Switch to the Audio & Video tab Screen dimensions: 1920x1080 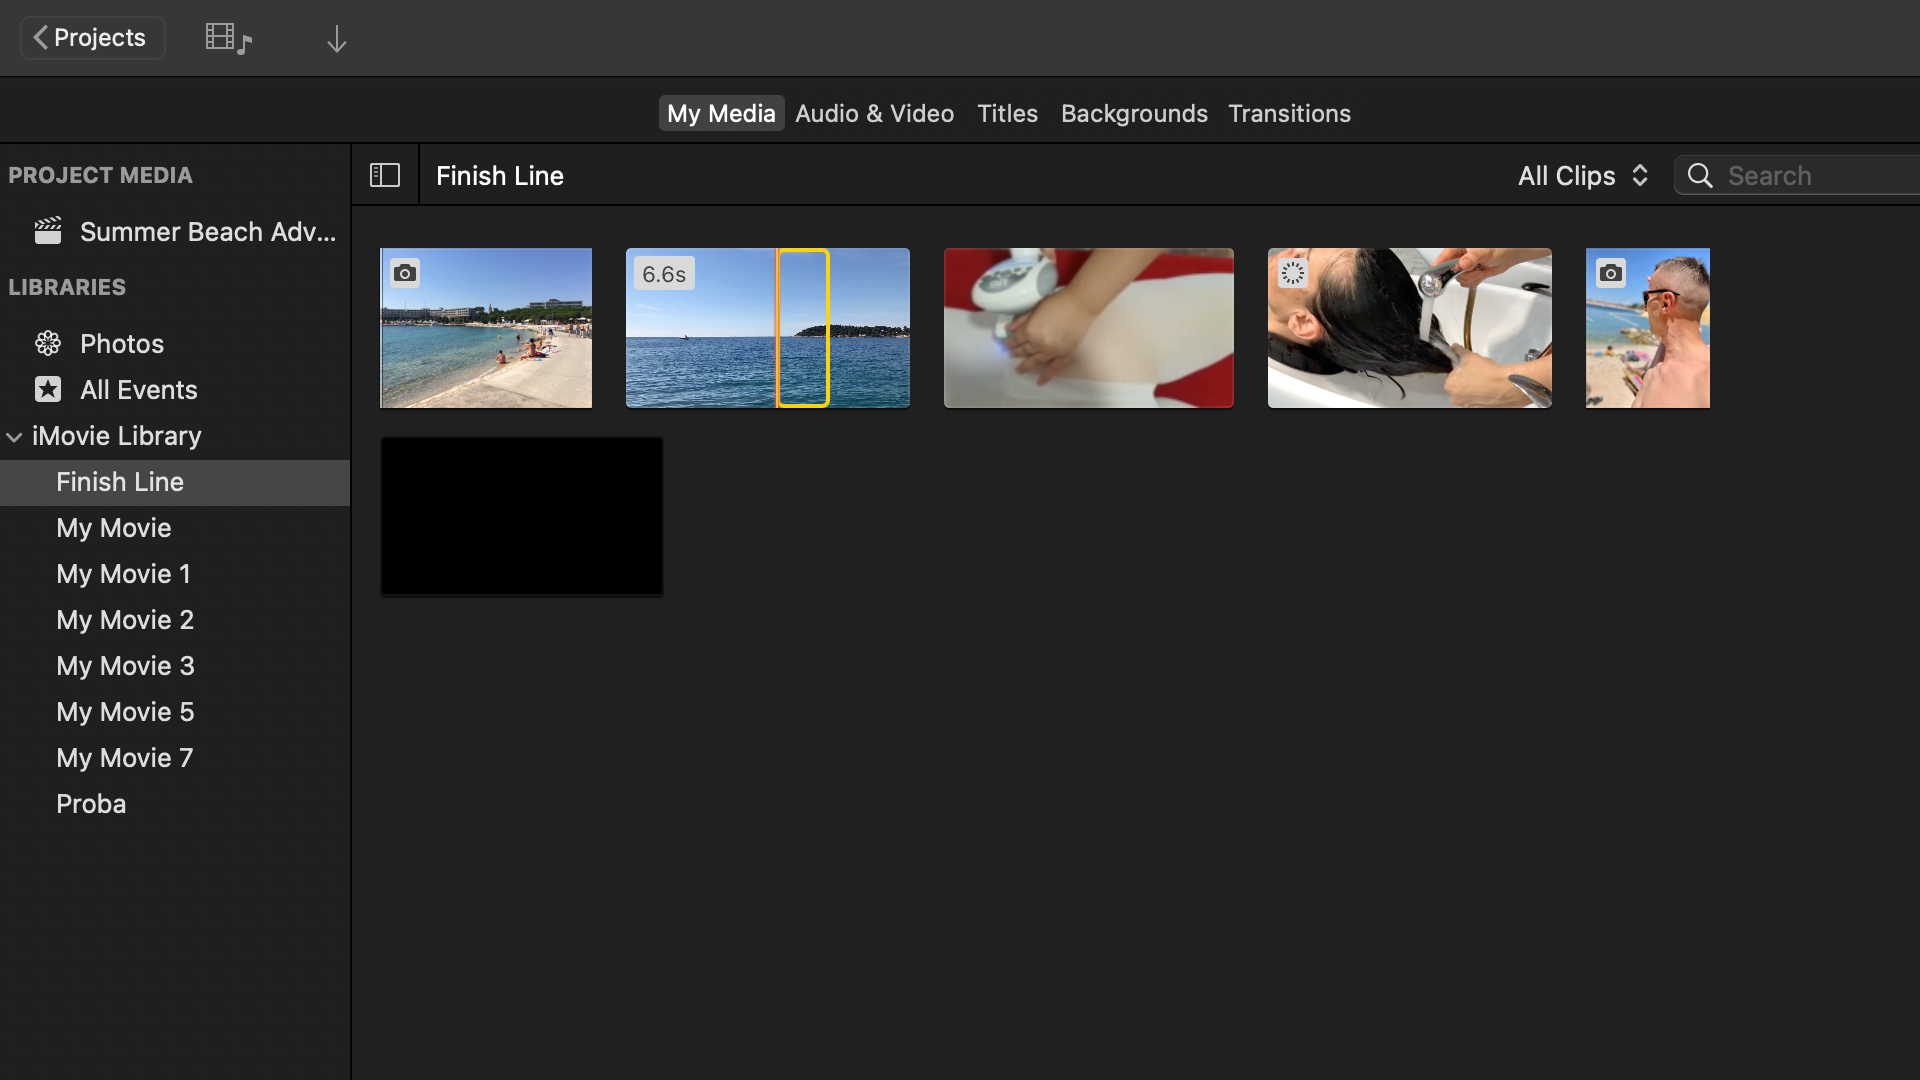[874, 114]
